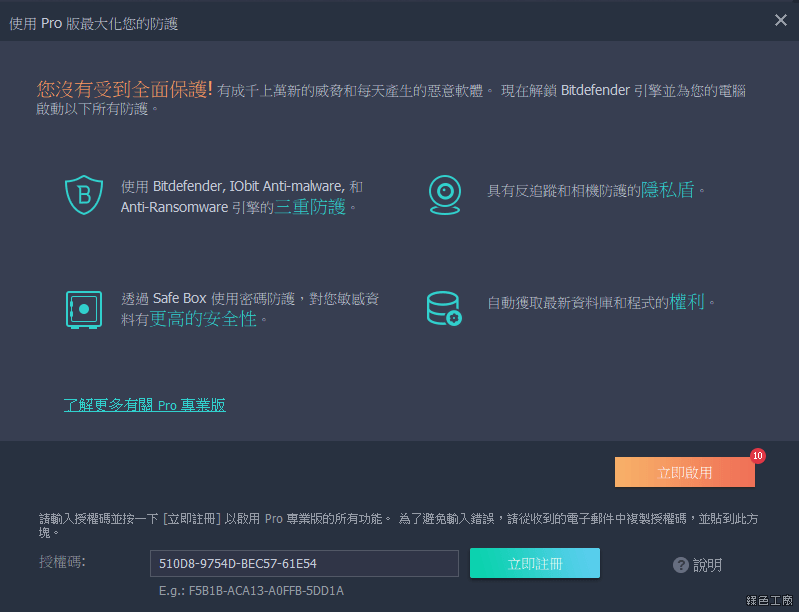The image size is (799, 612).
Task: Click the 權利 highlighted text
Action: click(x=687, y=302)
